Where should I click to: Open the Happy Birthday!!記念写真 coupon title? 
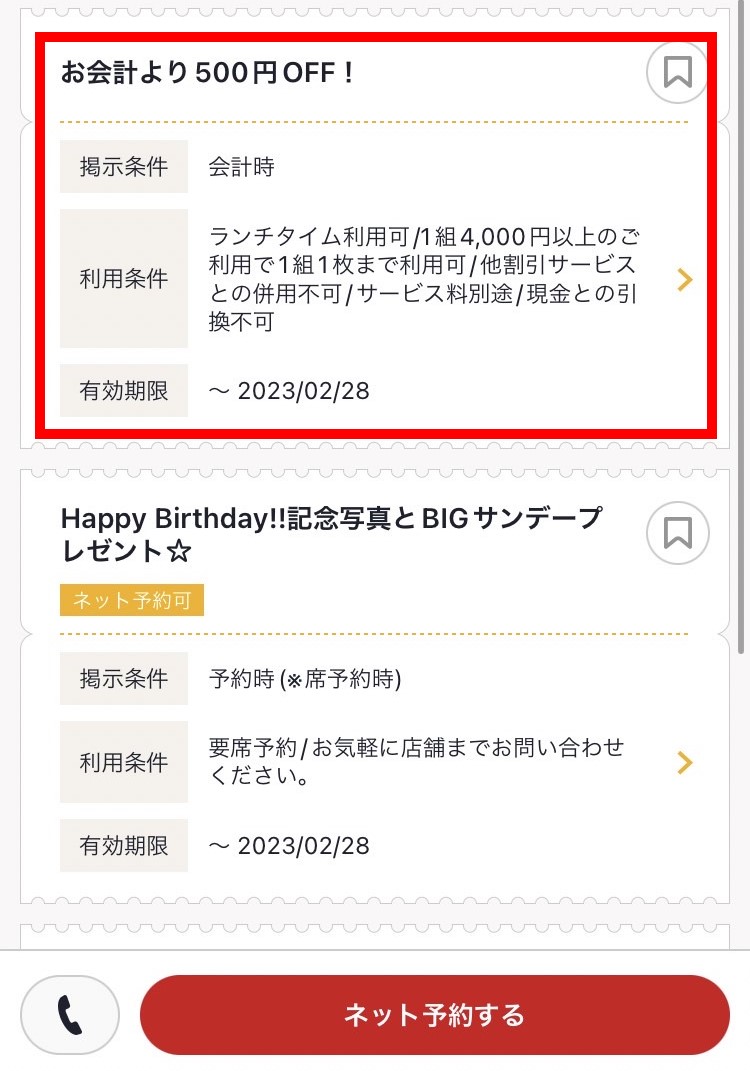point(331,534)
